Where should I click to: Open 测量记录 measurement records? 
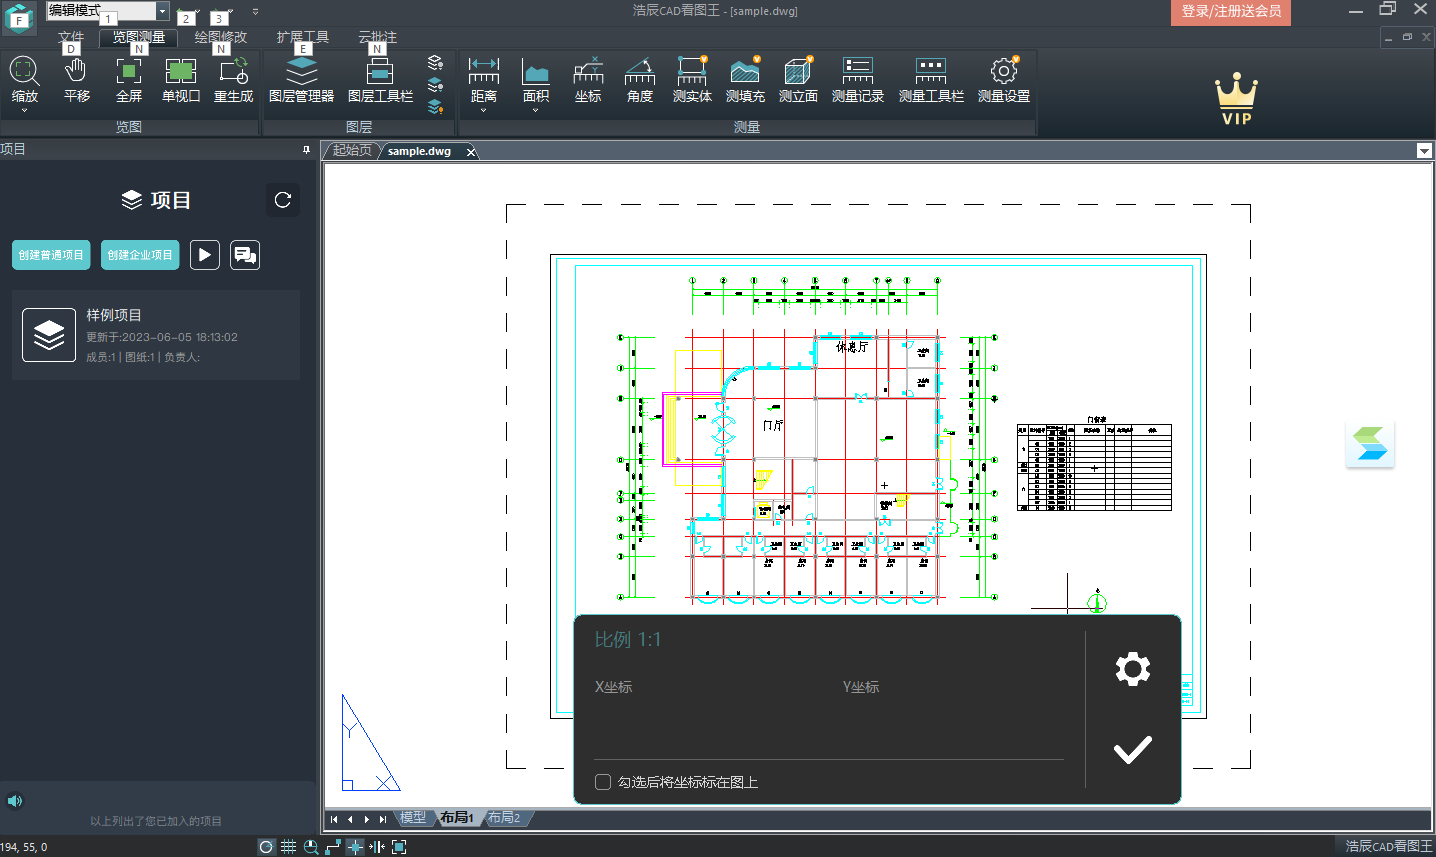(x=858, y=80)
